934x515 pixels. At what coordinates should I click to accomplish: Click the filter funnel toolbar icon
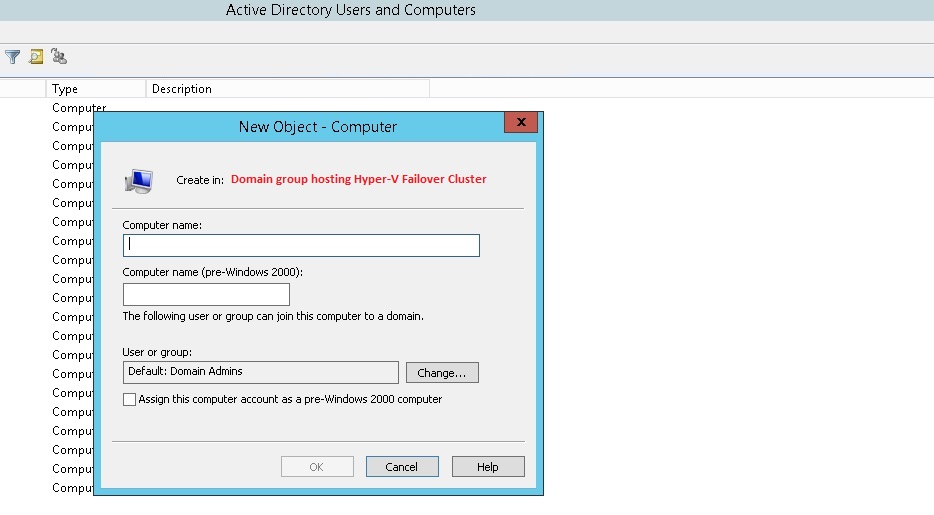(x=13, y=57)
